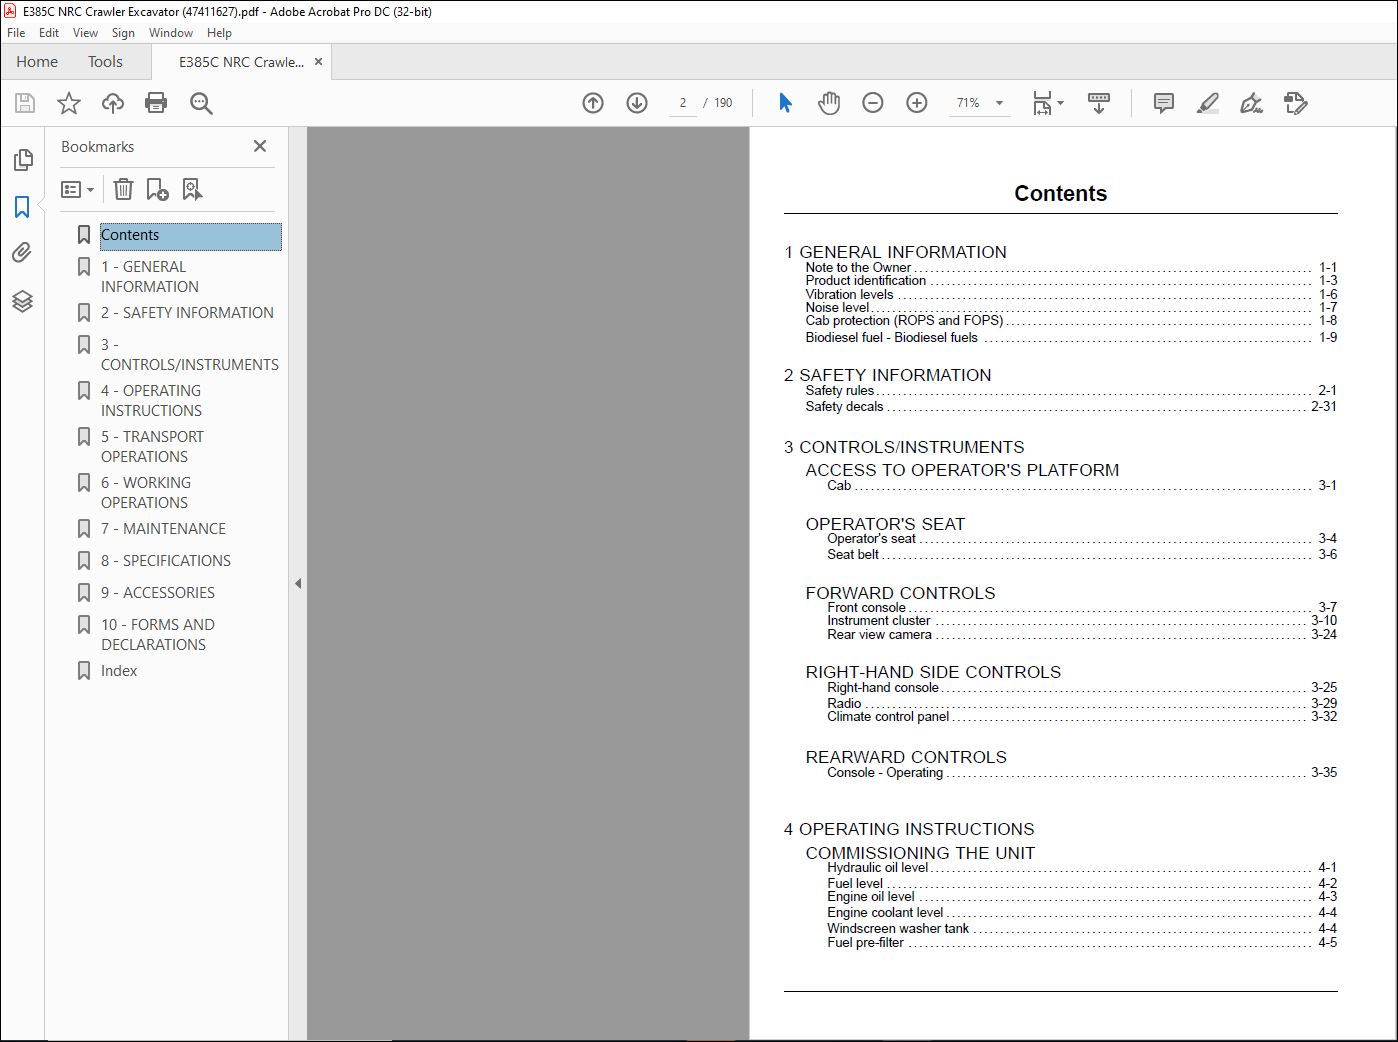The image size is (1398, 1042).
Task: Collapse the navigation pane arrow
Action: 297,583
